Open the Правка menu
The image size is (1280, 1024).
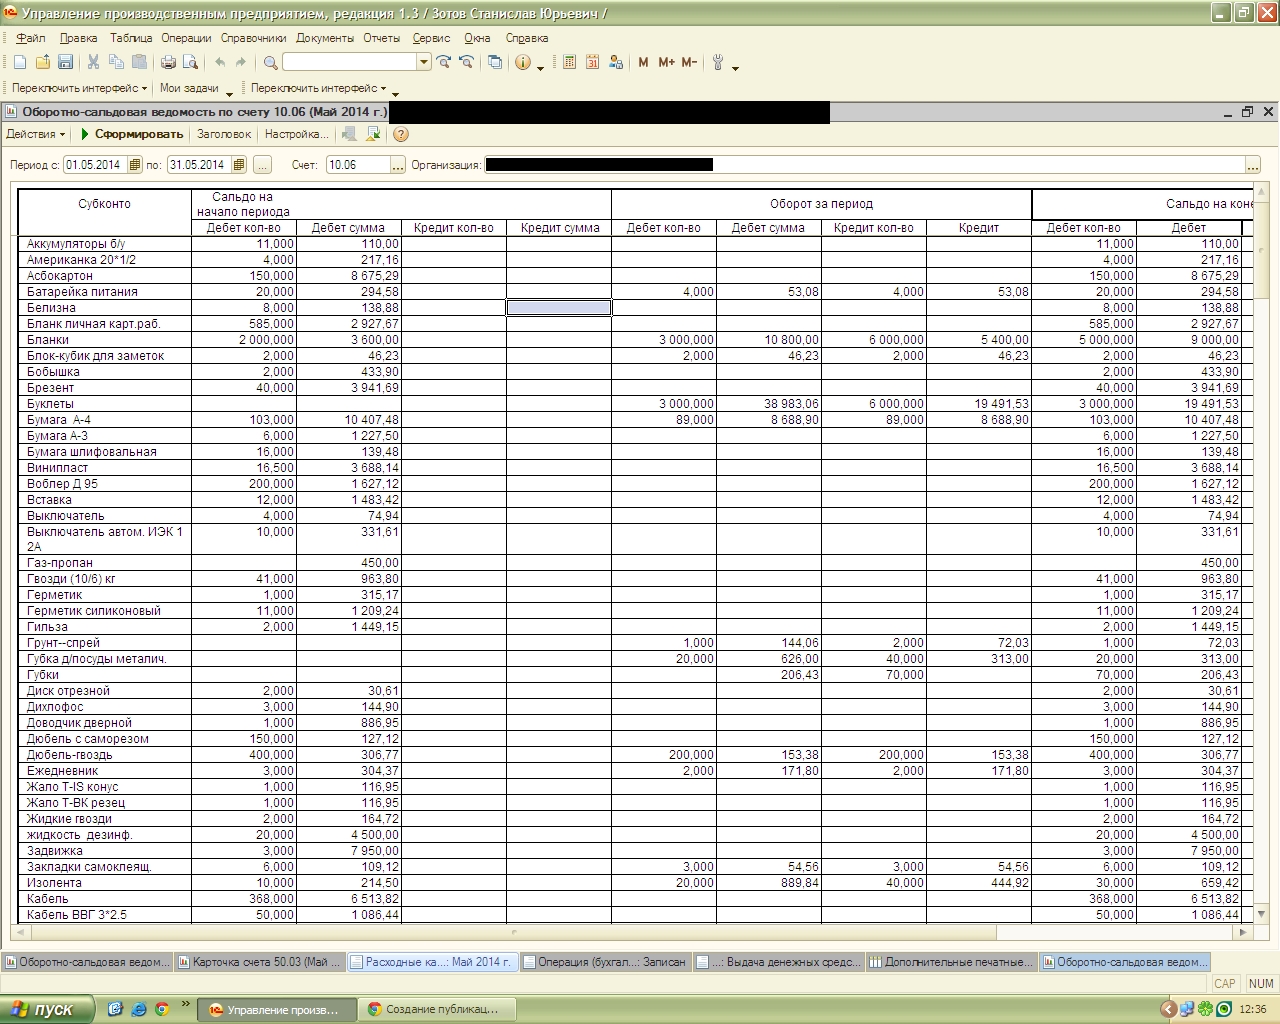coord(78,38)
